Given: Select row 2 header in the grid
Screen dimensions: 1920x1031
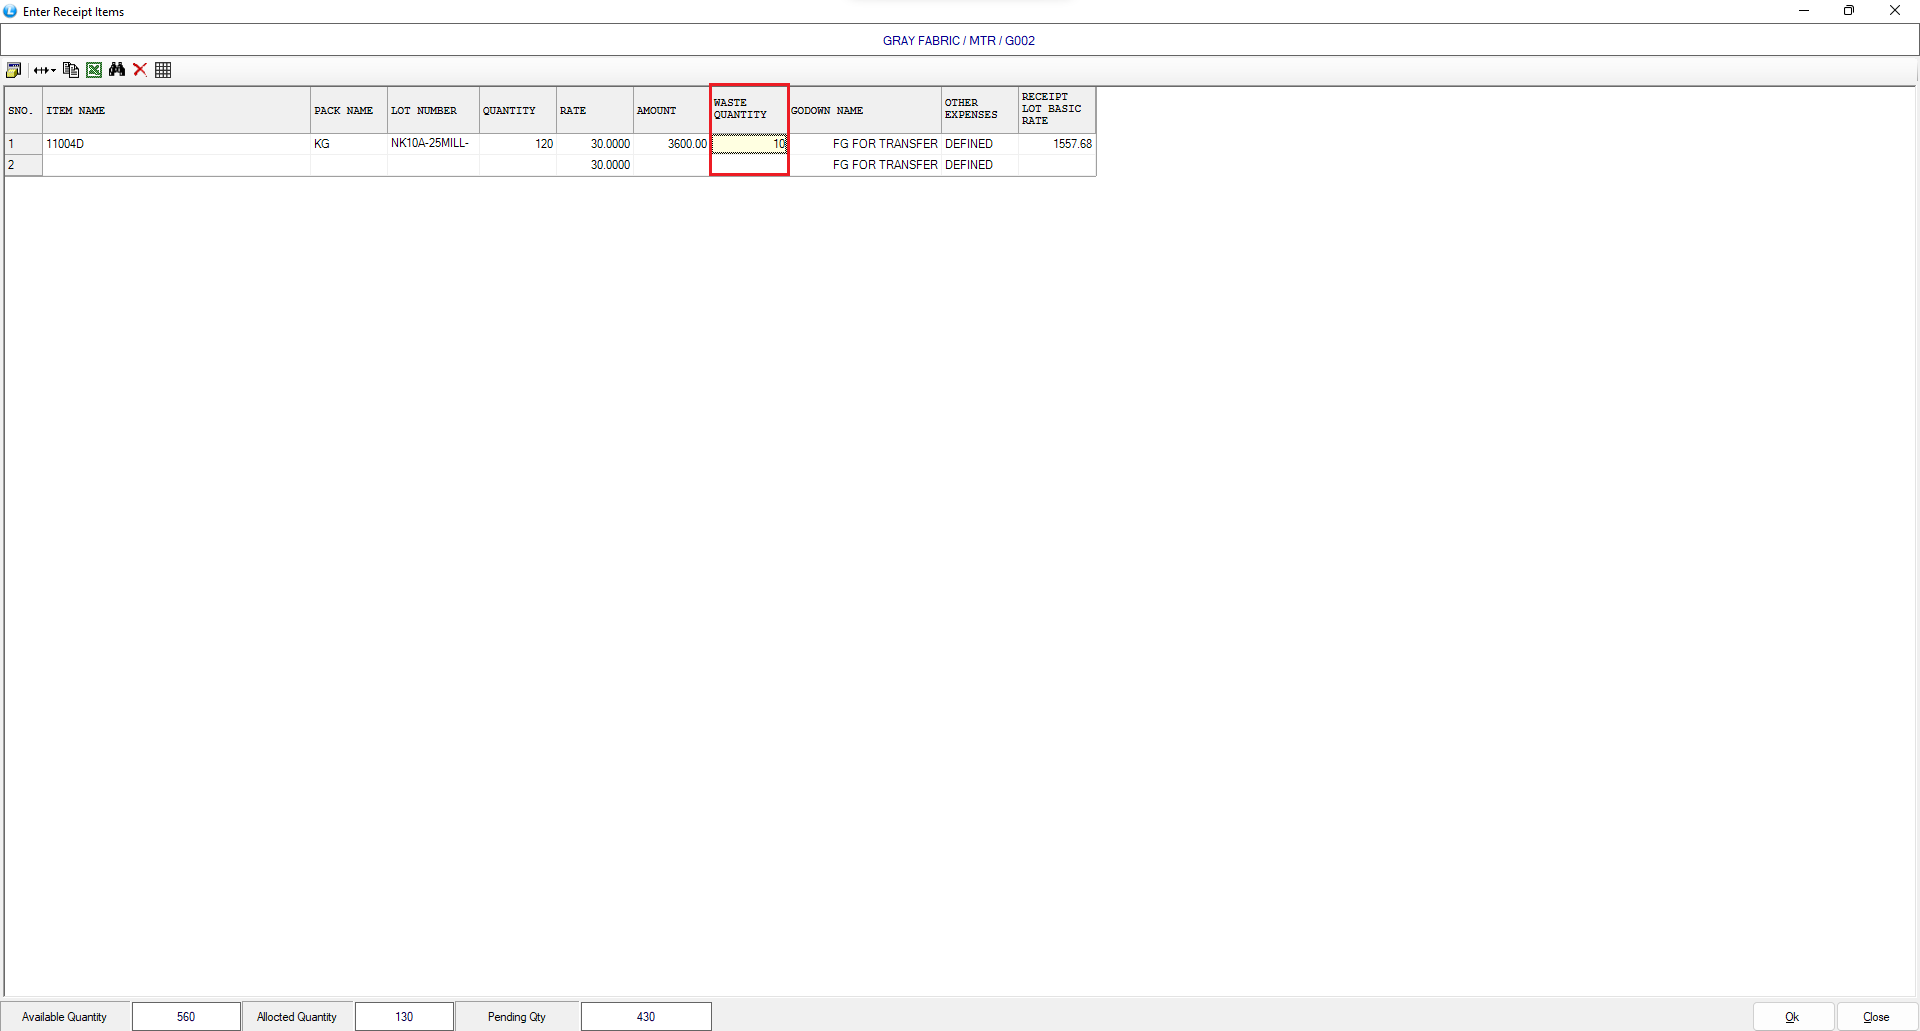Looking at the screenshot, I should coord(23,165).
